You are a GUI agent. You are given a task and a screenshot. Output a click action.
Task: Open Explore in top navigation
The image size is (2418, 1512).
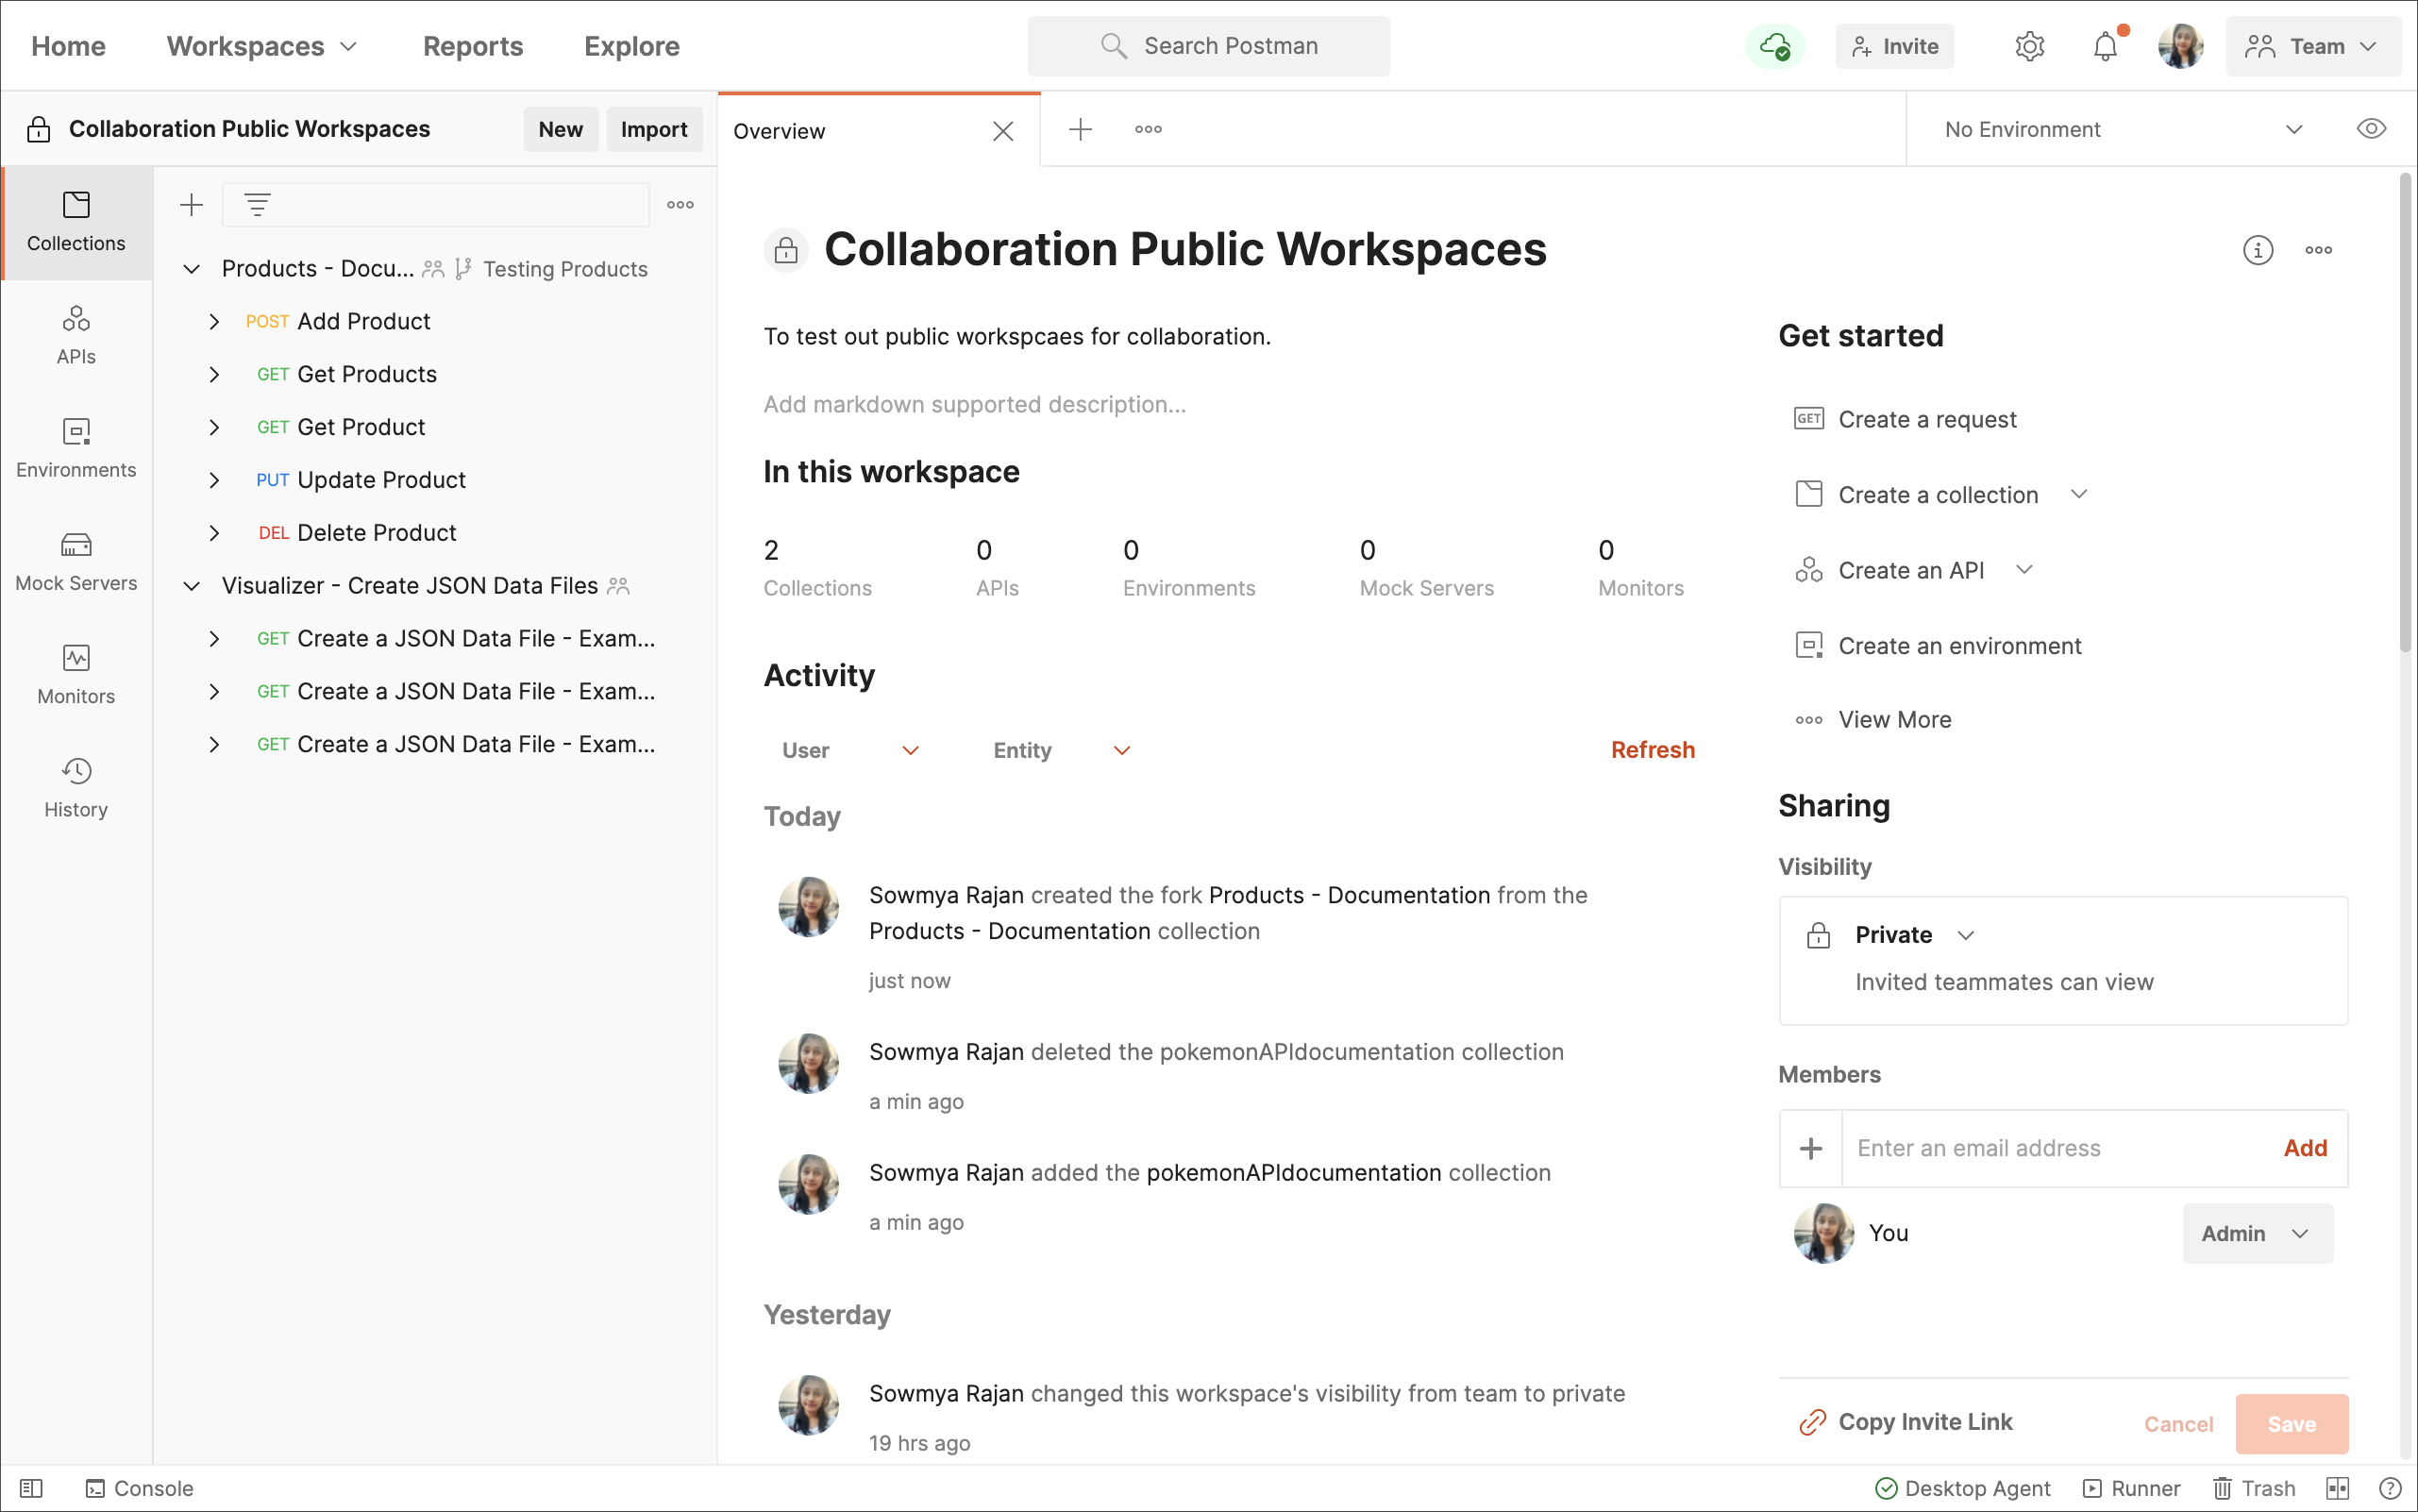pos(632,46)
